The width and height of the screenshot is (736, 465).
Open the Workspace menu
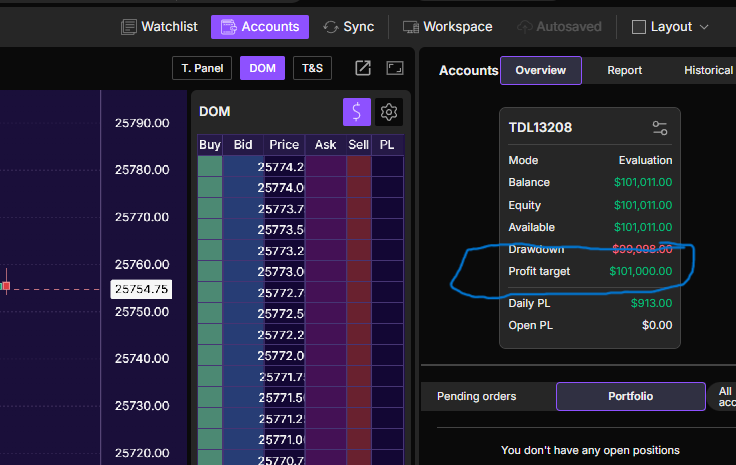[448, 27]
